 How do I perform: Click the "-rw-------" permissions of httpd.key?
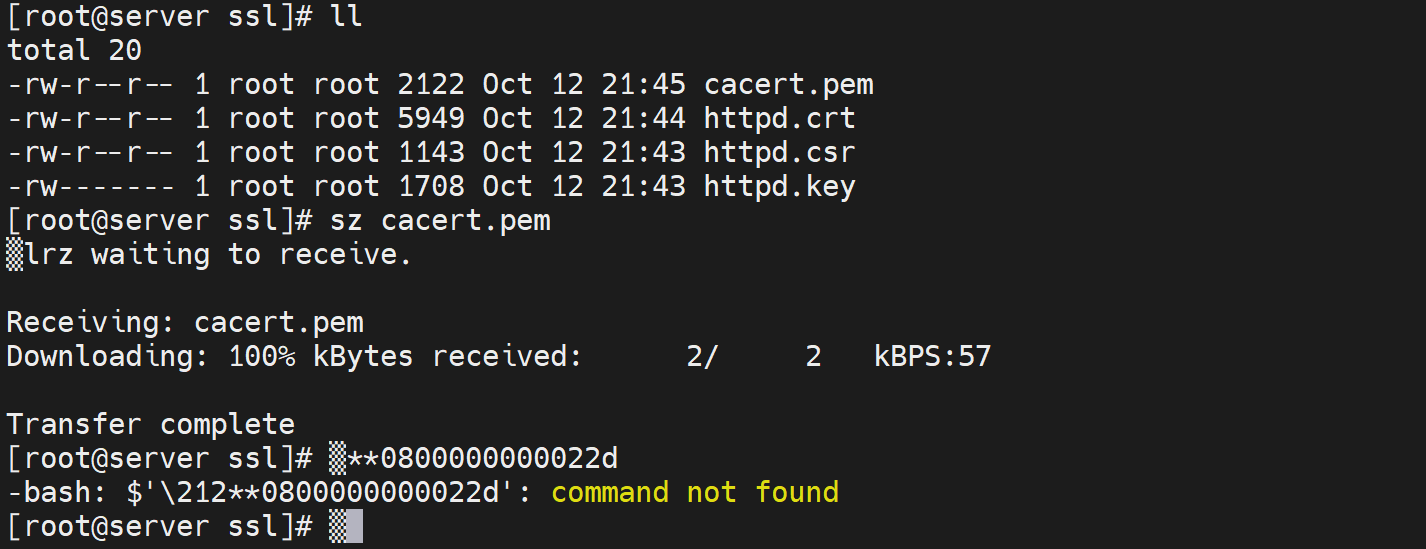tap(92, 187)
